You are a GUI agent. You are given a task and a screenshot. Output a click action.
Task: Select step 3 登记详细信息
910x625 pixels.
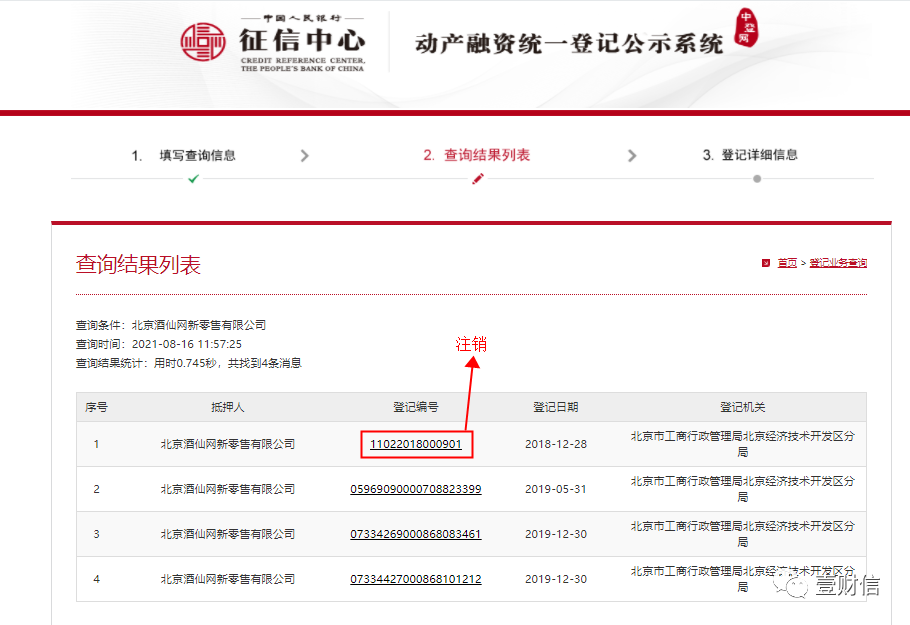point(750,155)
